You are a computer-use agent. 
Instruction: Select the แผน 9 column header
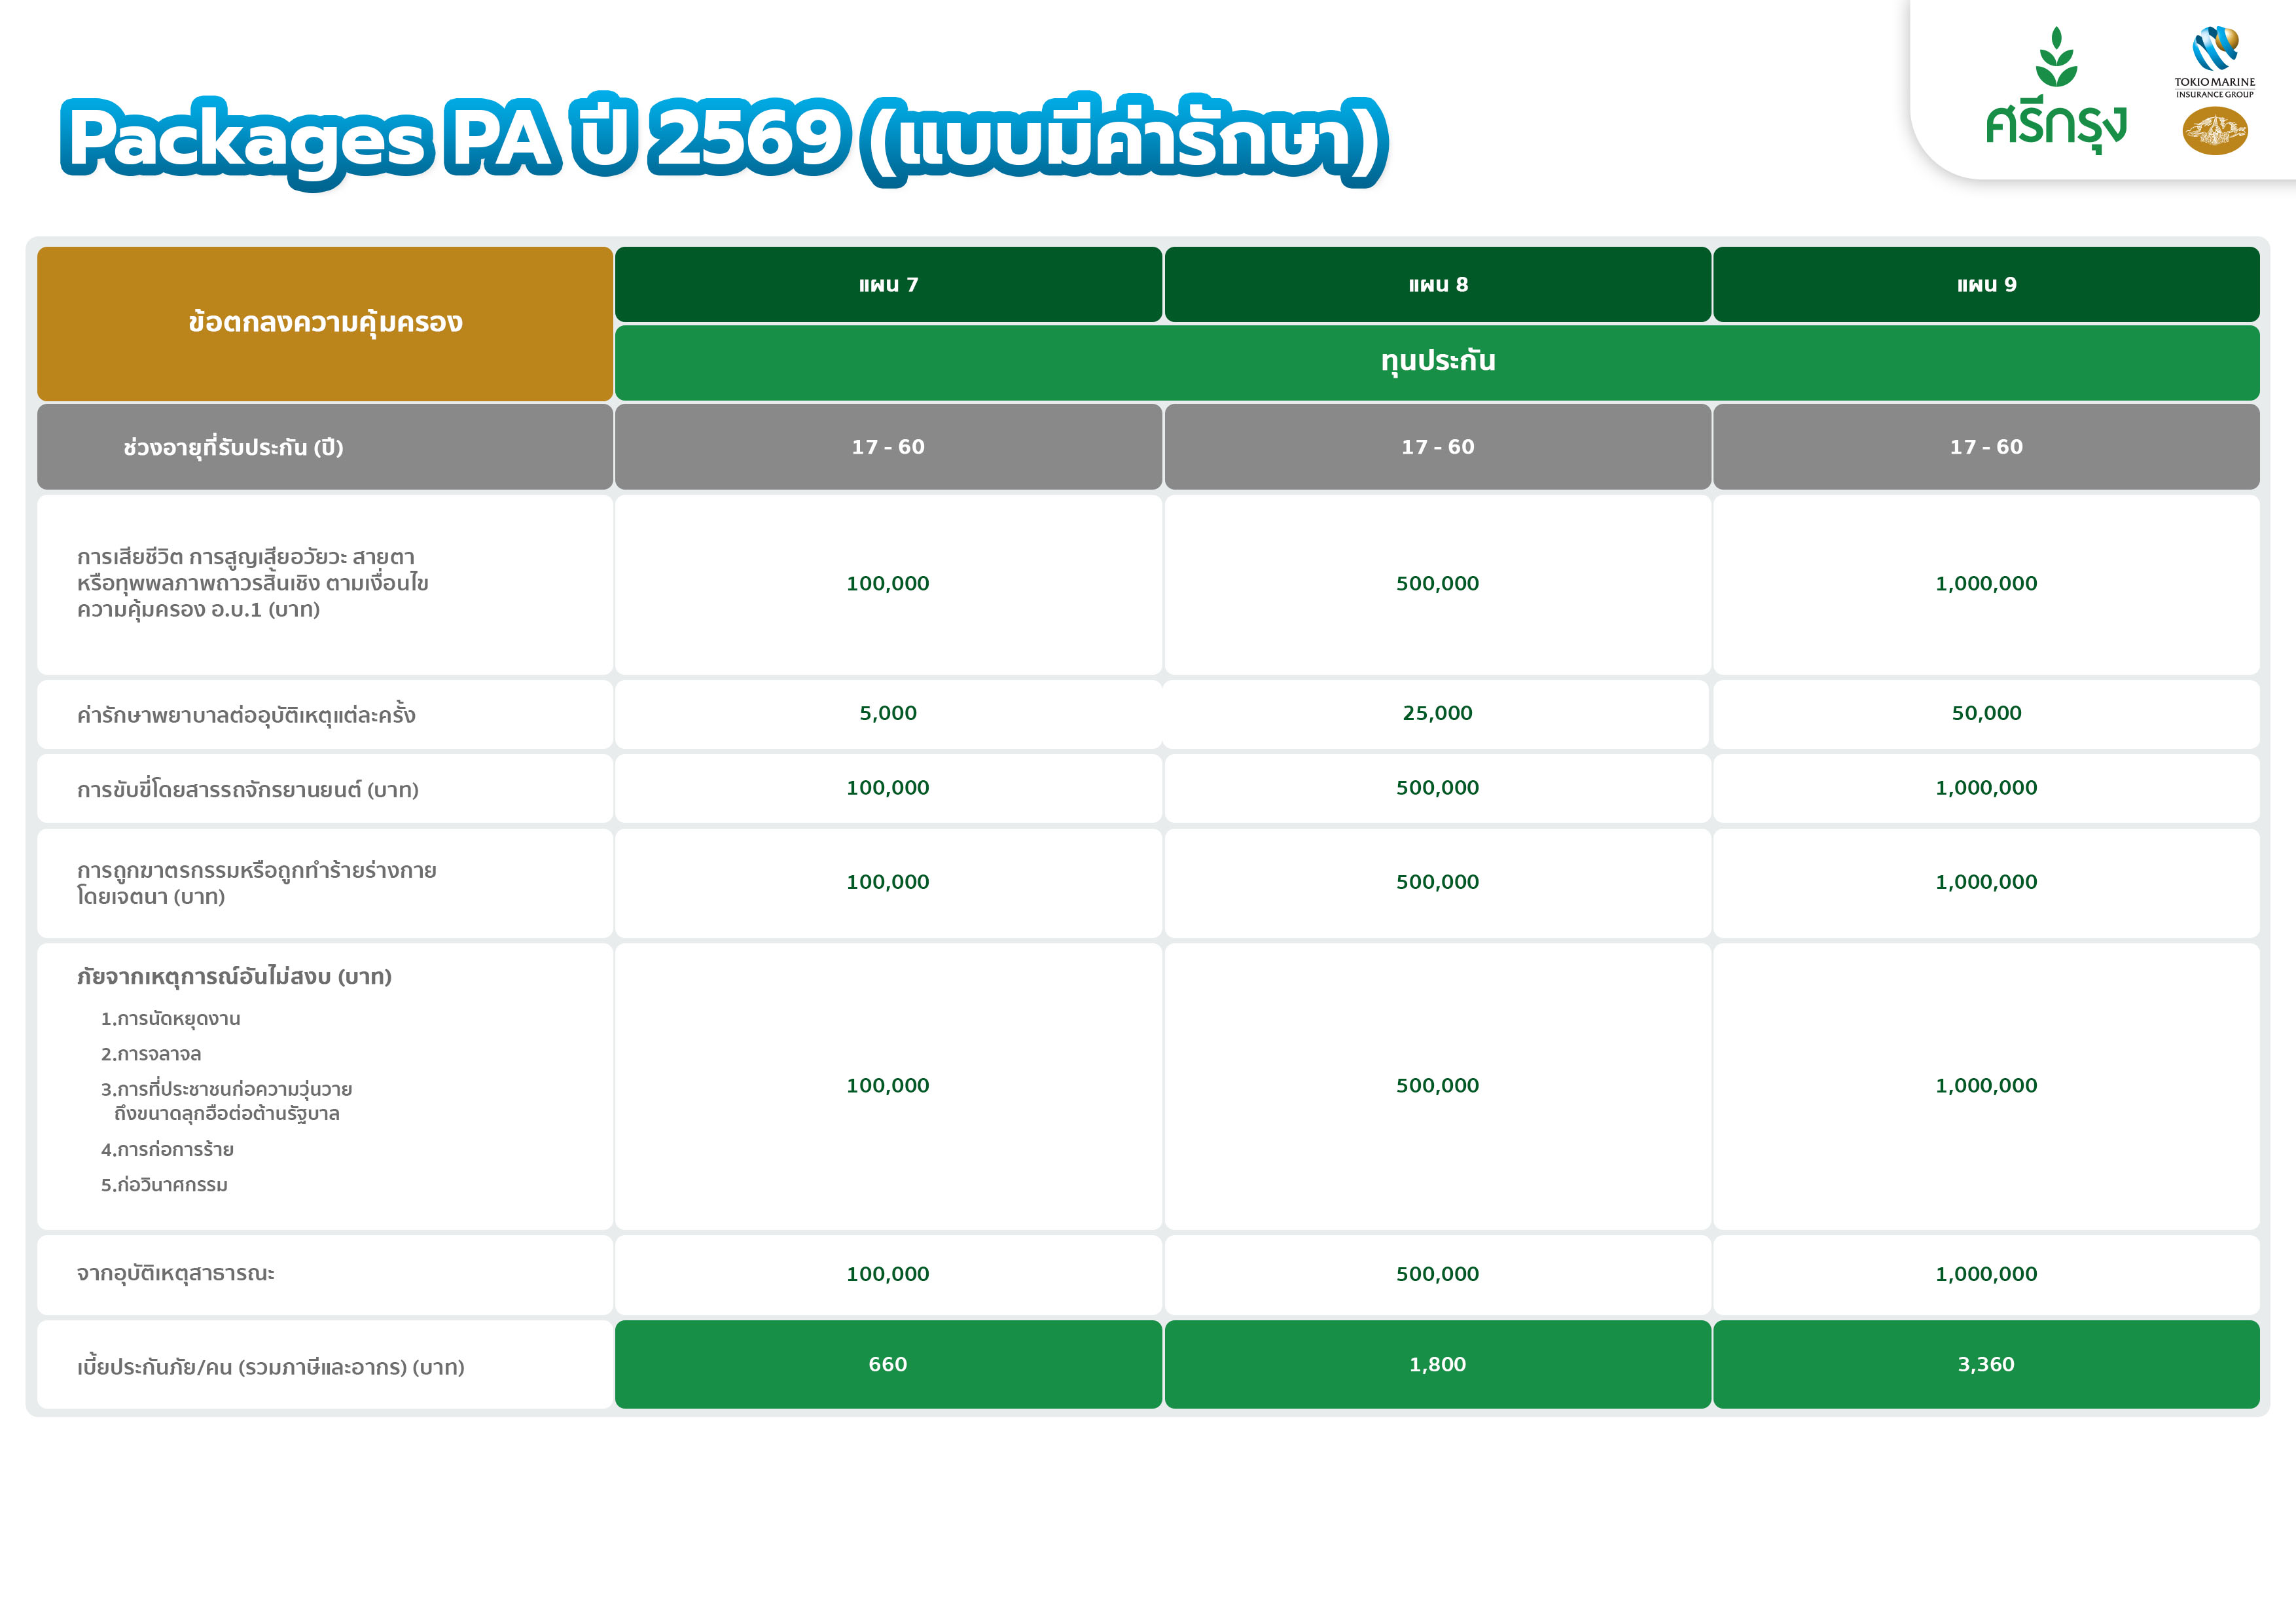[x=1986, y=285]
